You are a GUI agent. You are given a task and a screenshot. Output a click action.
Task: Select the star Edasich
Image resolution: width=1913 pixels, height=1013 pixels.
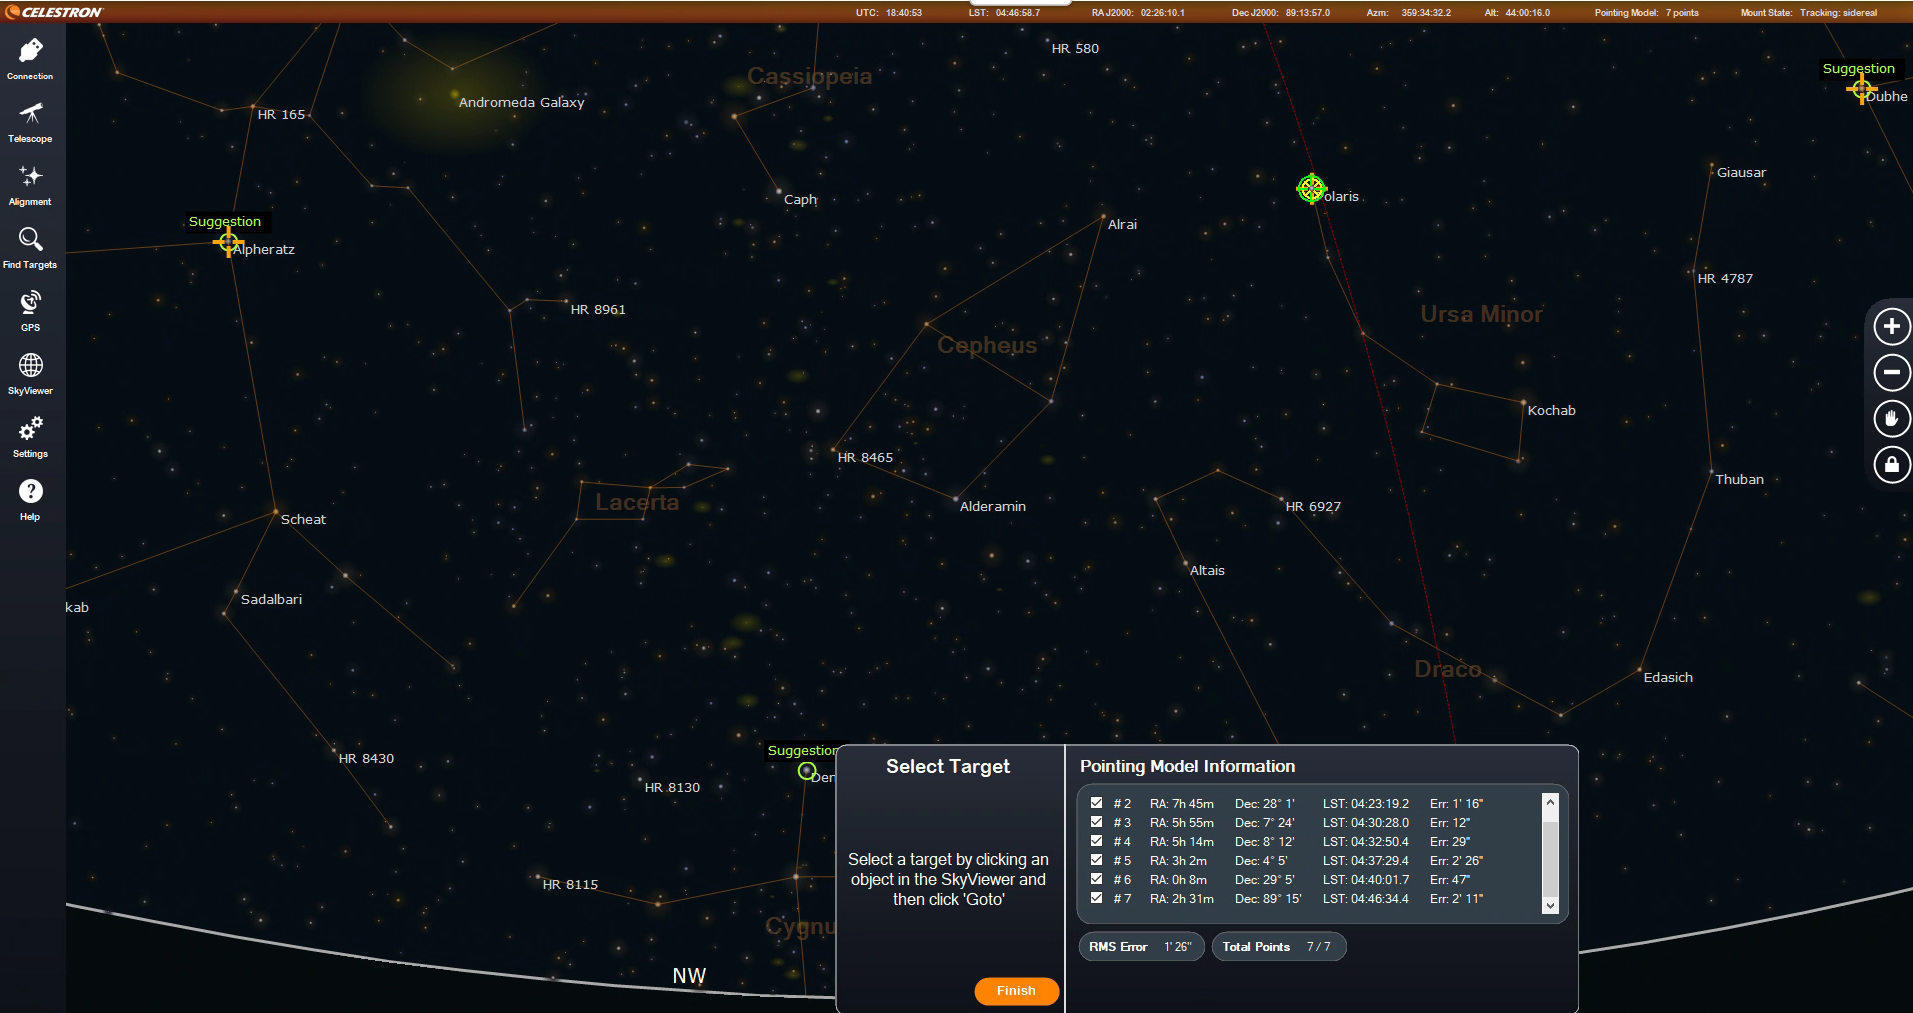coord(1668,677)
